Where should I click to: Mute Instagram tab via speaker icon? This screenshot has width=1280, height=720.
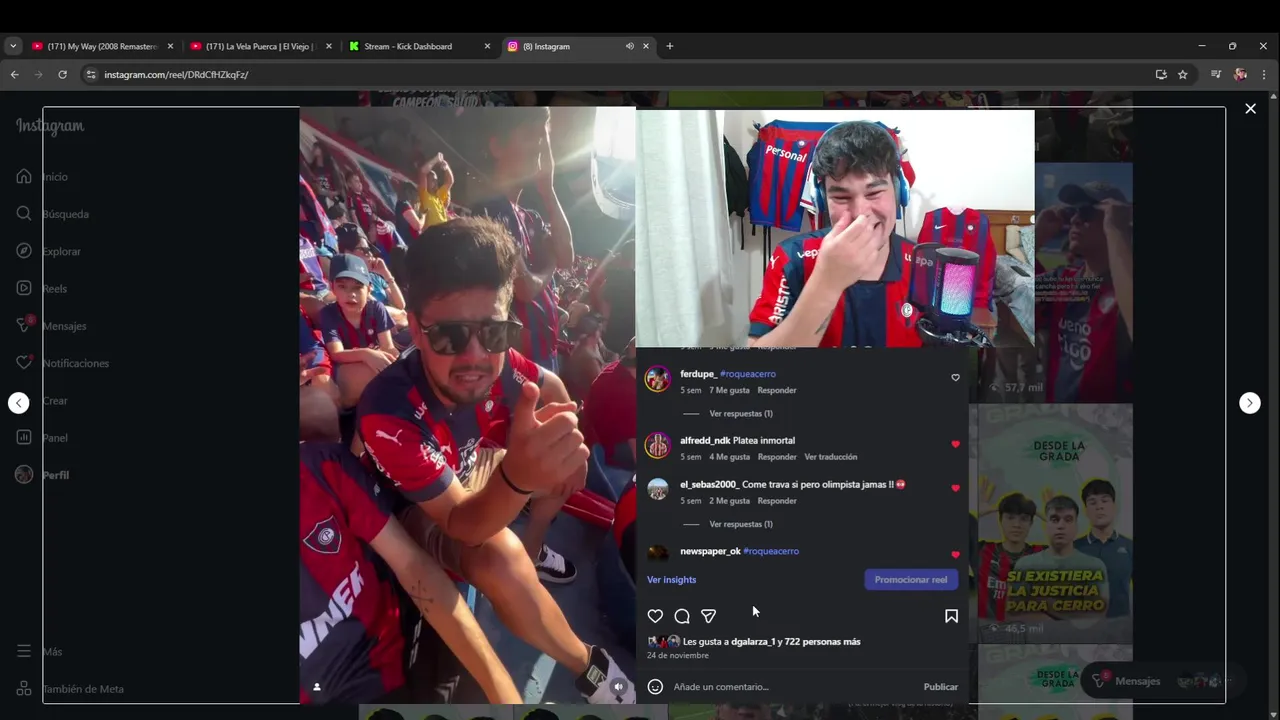[629, 46]
